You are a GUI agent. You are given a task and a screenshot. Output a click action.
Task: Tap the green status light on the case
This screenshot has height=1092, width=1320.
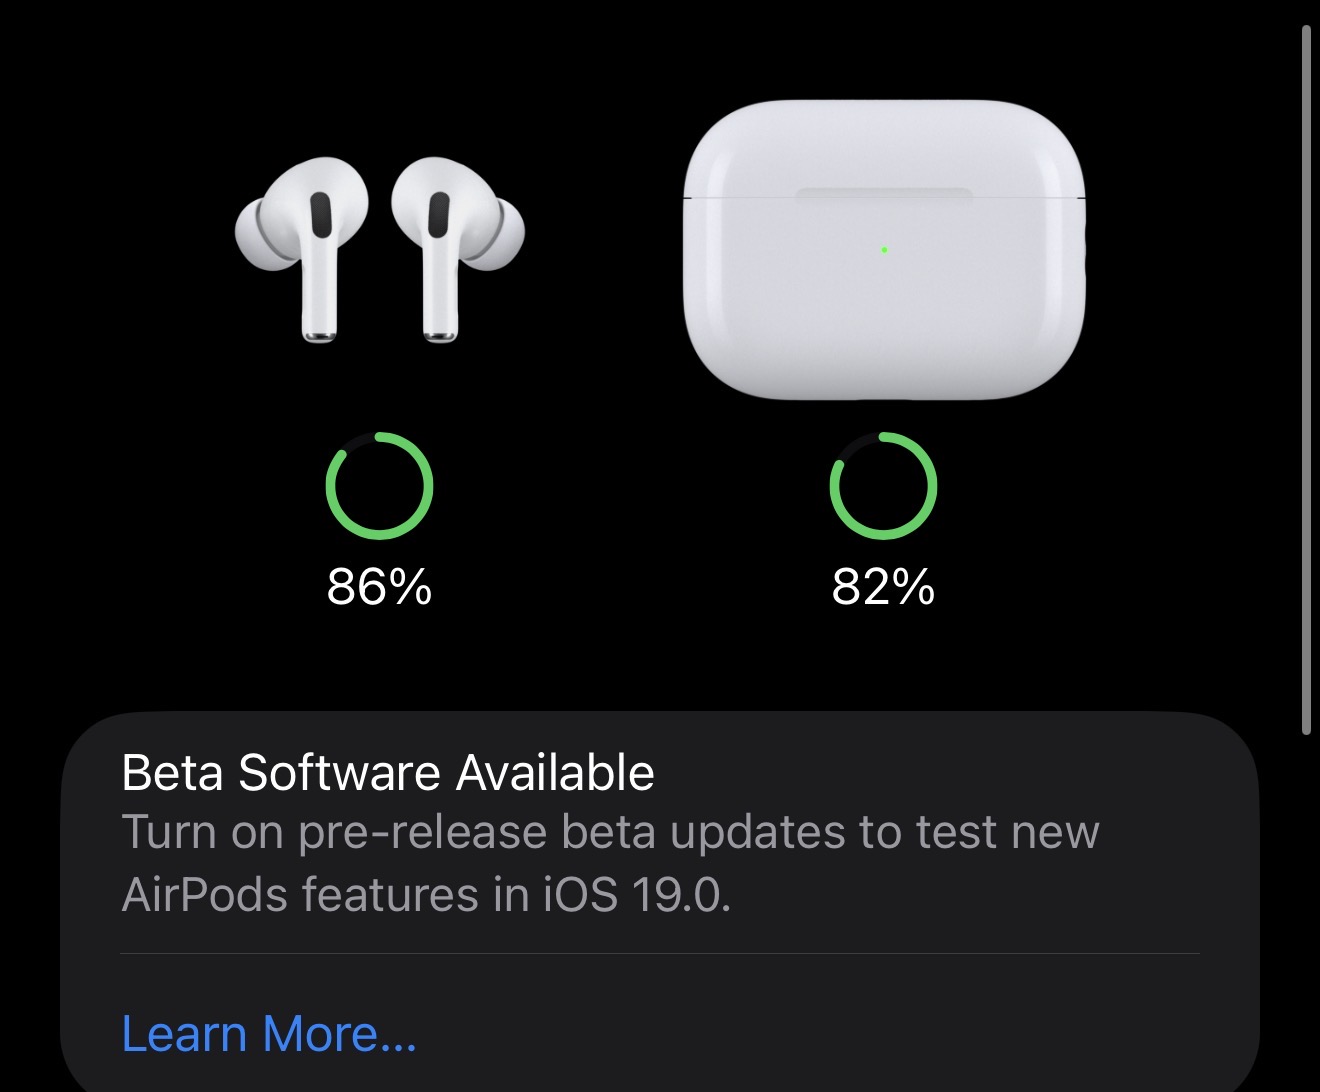pyautogui.click(x=885, y=250)
